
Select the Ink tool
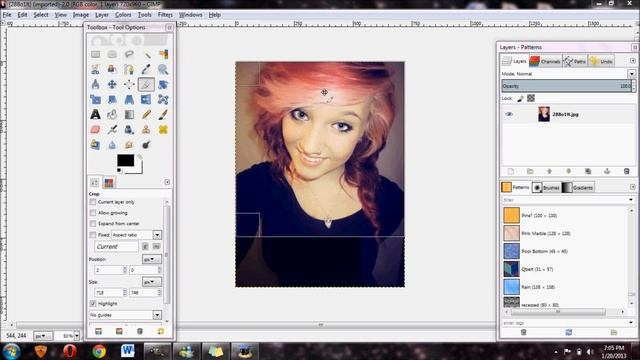[129, 130]
